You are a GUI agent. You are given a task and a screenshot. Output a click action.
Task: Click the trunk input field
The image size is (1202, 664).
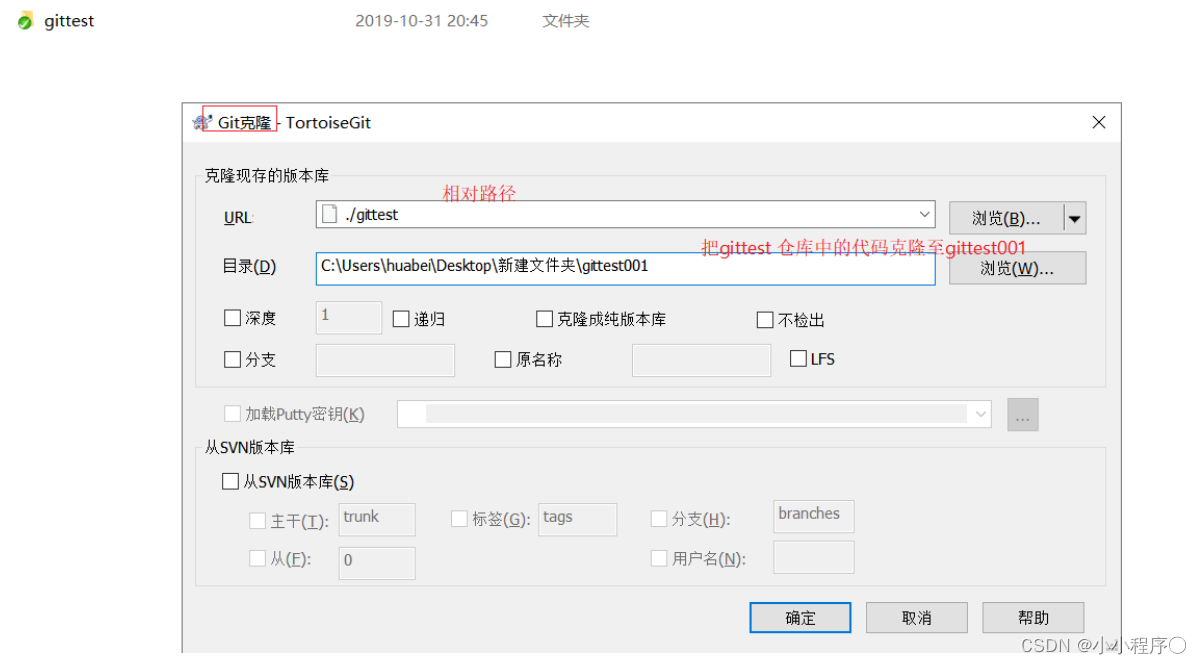(x=377, y=519)
